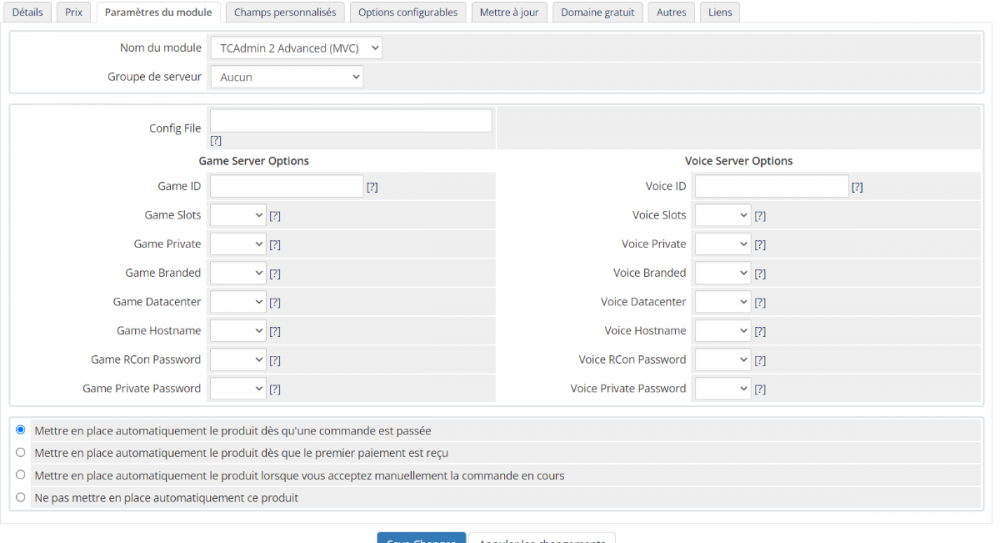Open the Voice Slots dropdown

pyautogui.click(x=722, y=215)
